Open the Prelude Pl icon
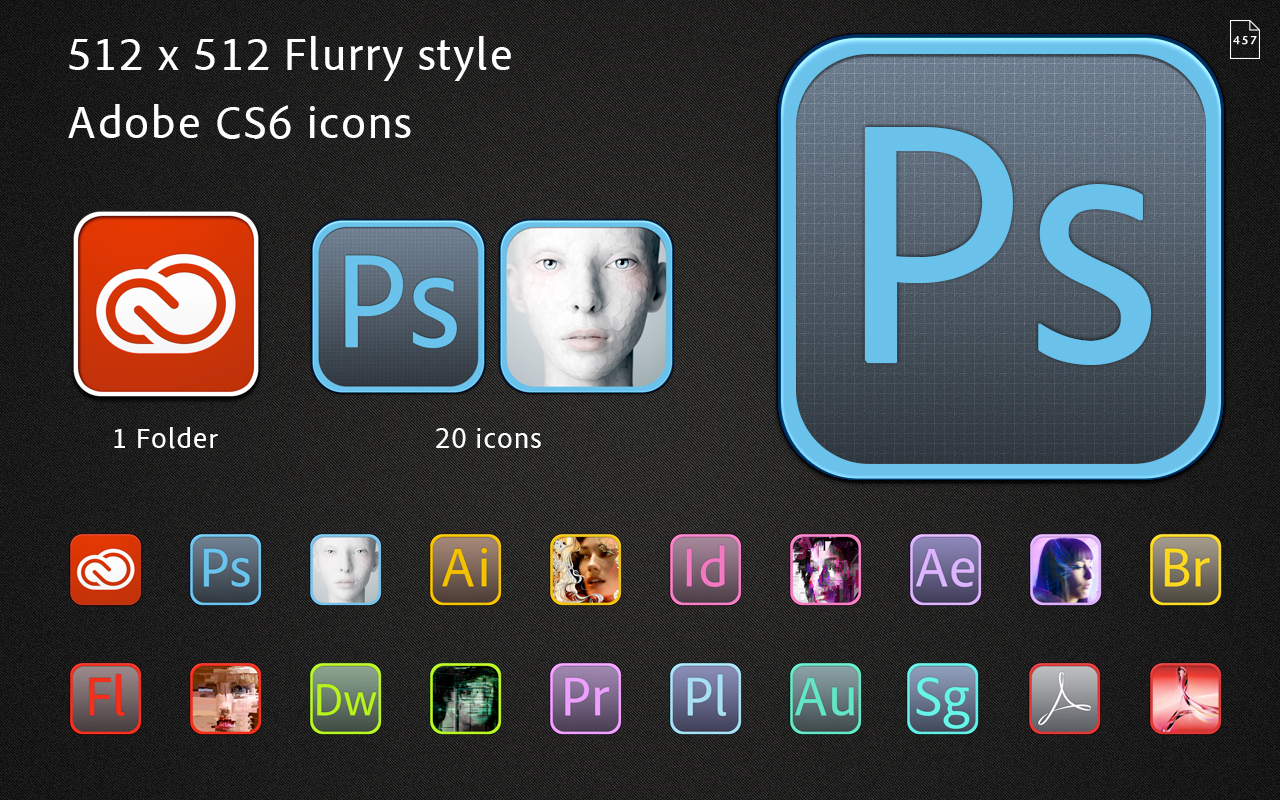Viewport: 1280px width, 800px height. point(706,699)
